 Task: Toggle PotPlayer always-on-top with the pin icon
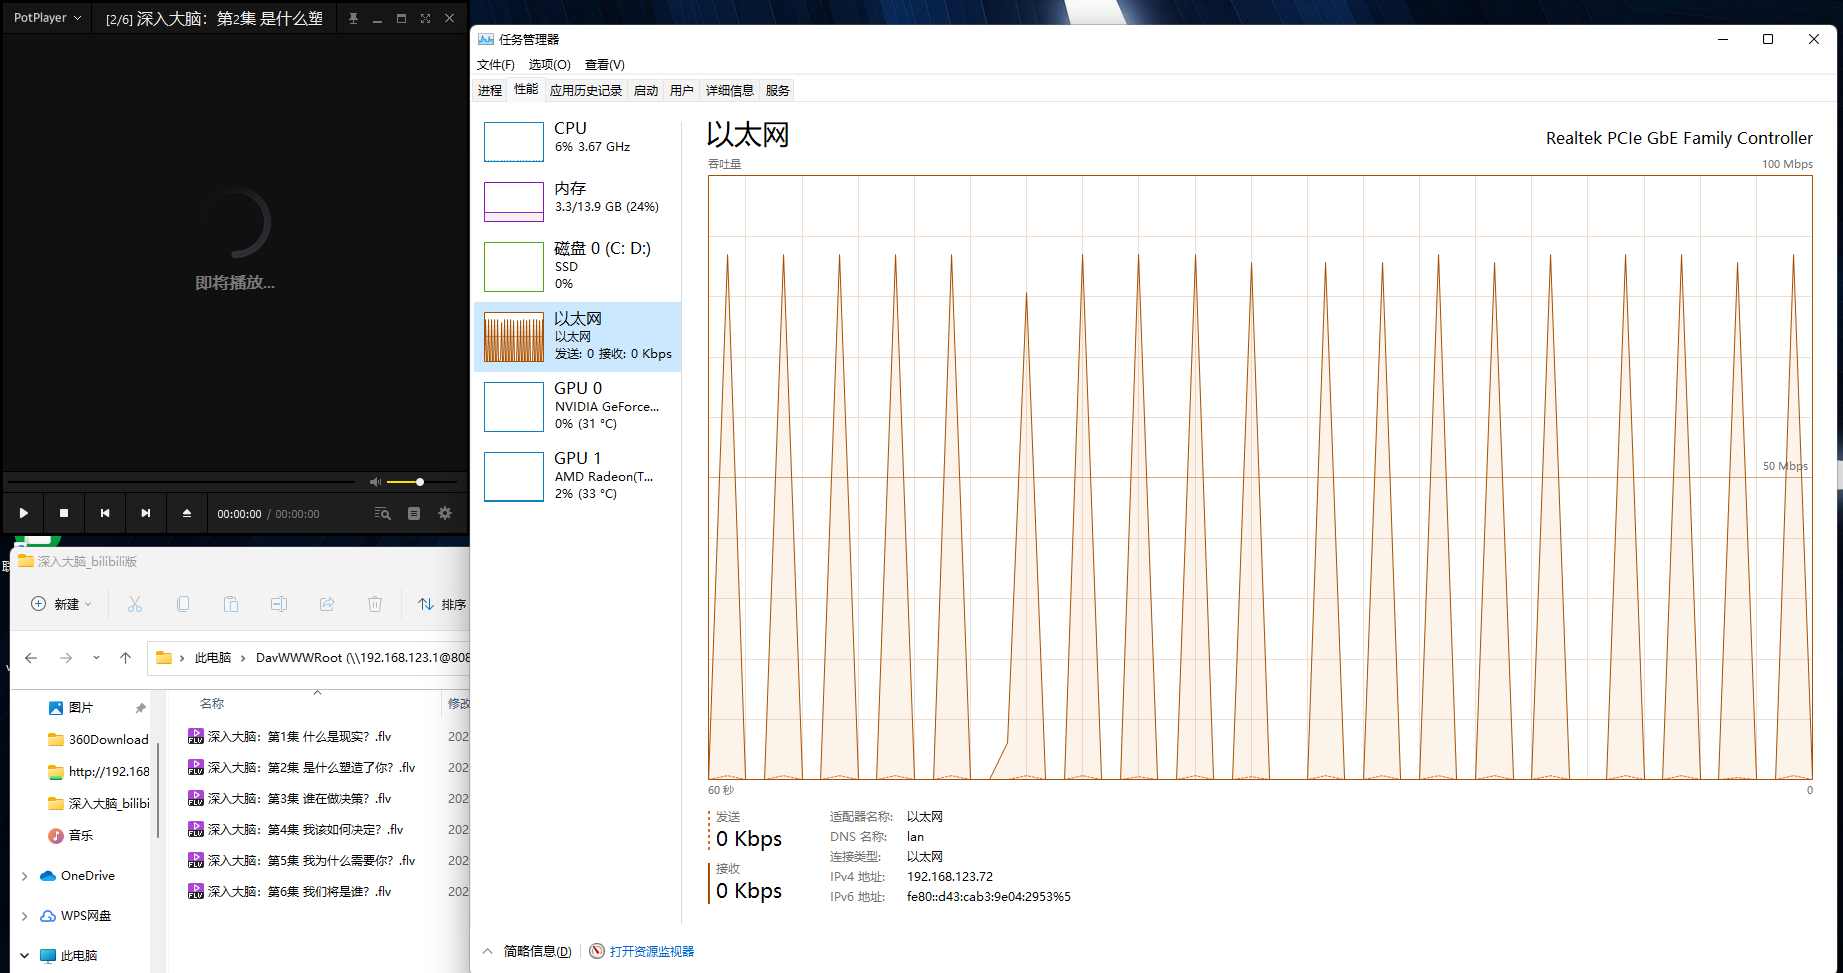(x=353, y=17)
